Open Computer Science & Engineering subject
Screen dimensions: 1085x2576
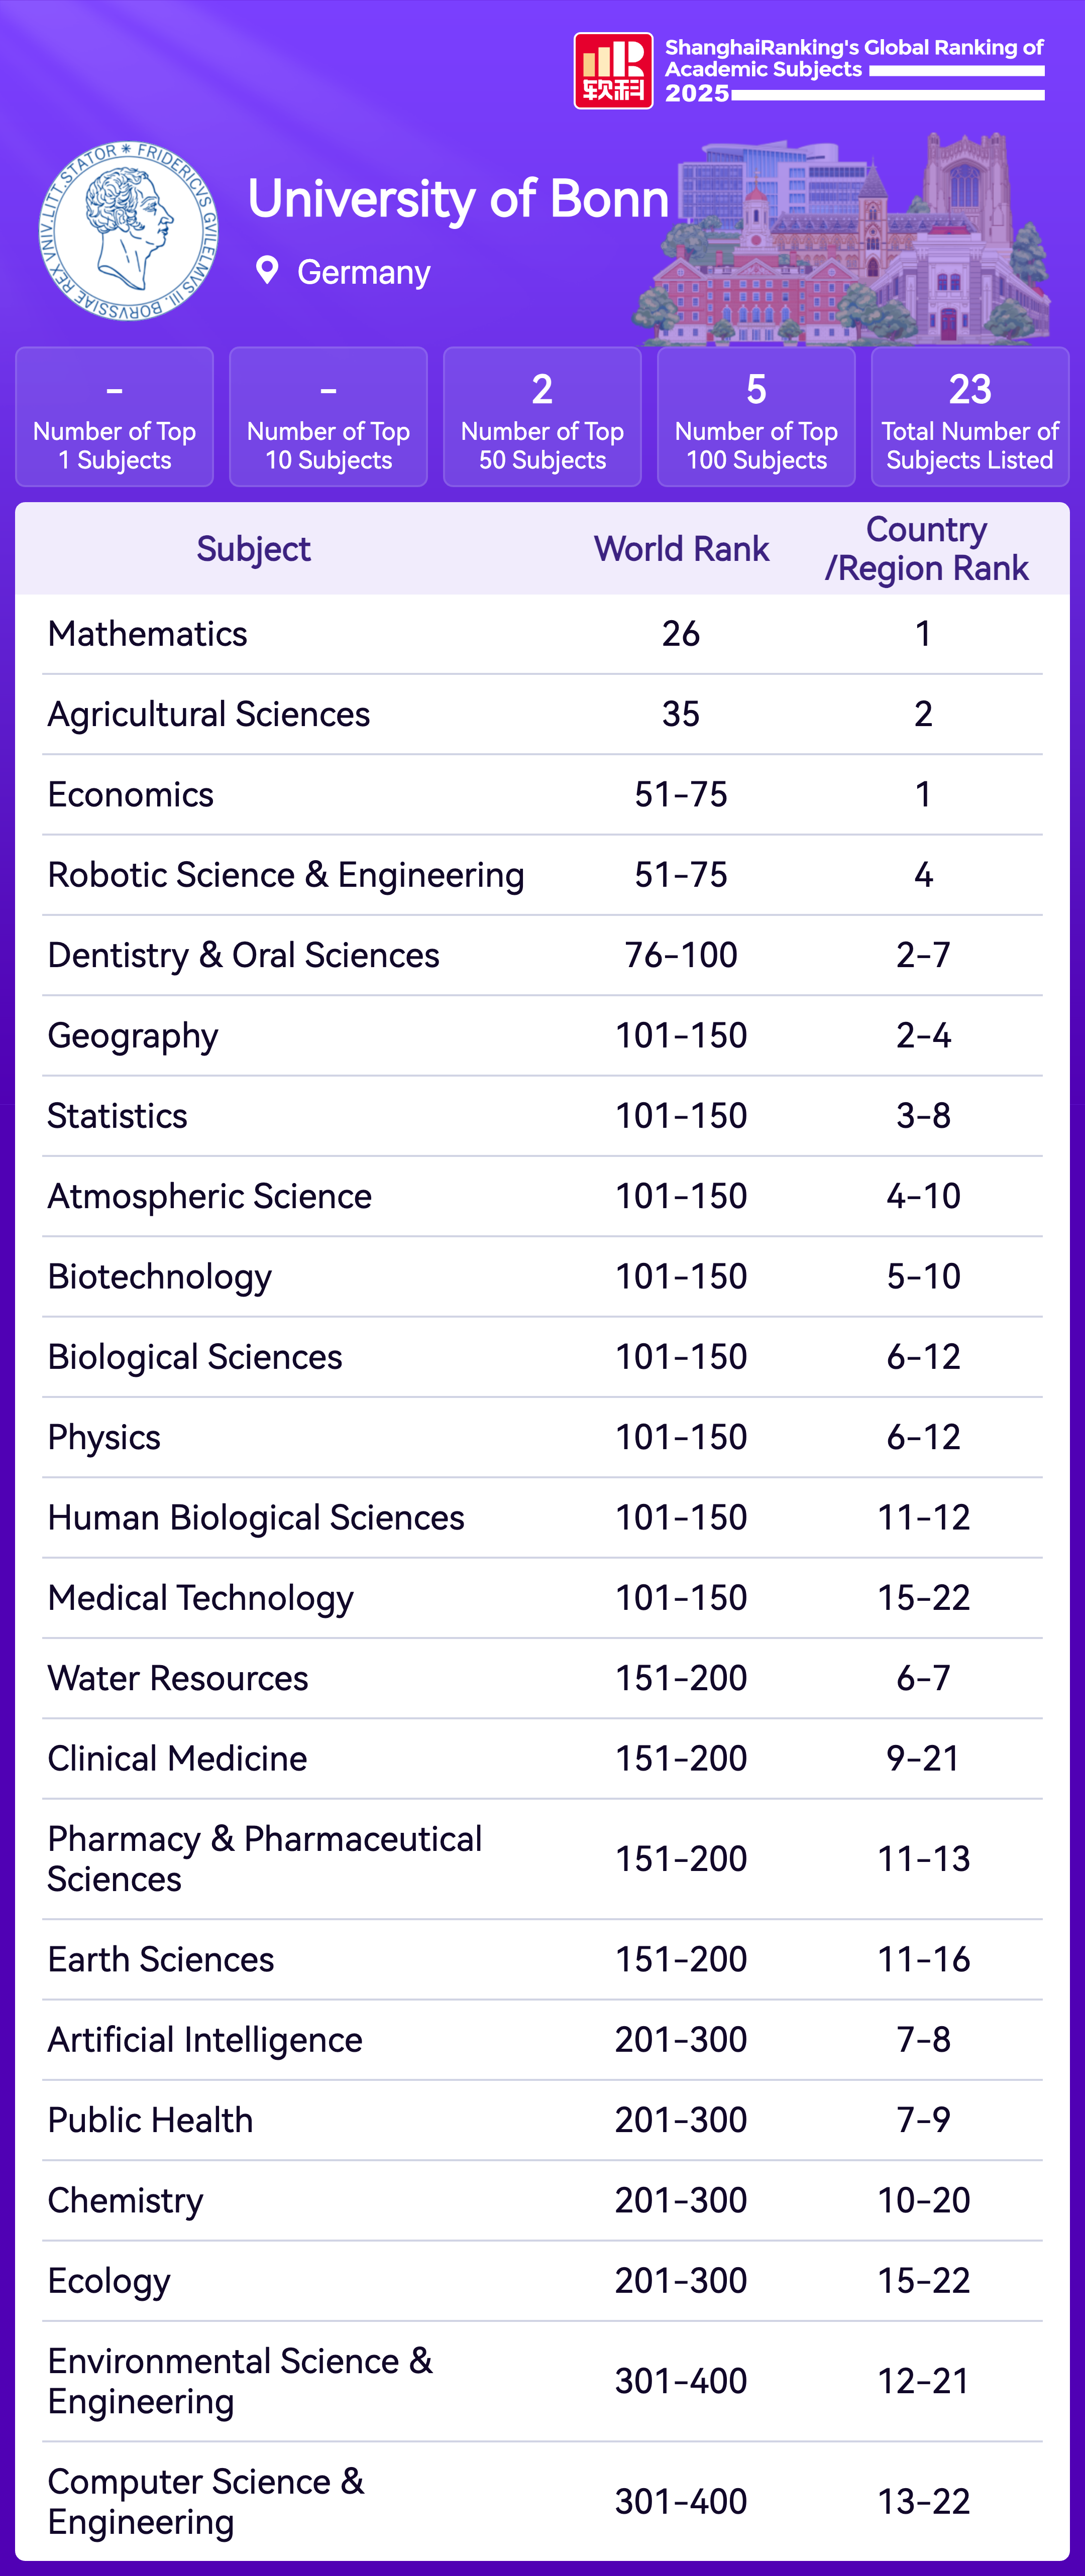point(205,2501)
